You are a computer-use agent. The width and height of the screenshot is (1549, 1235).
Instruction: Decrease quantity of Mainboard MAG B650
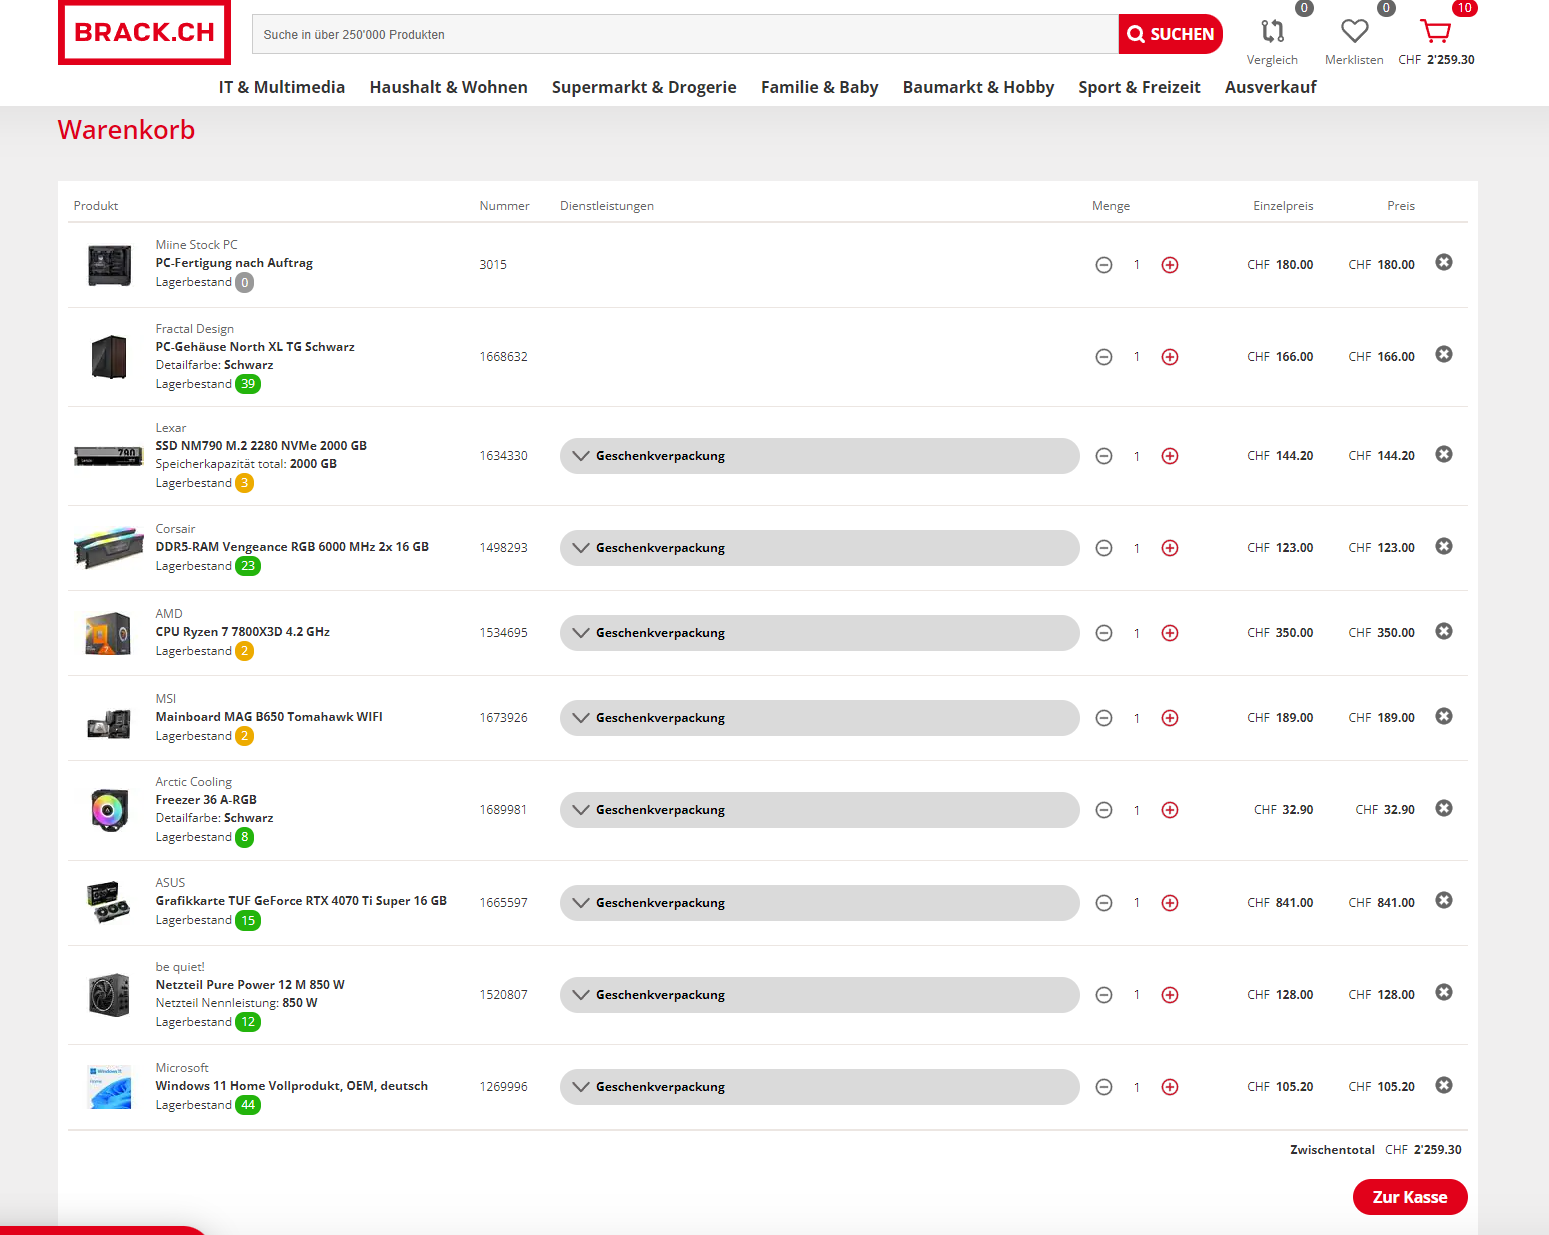[1104, 718]
